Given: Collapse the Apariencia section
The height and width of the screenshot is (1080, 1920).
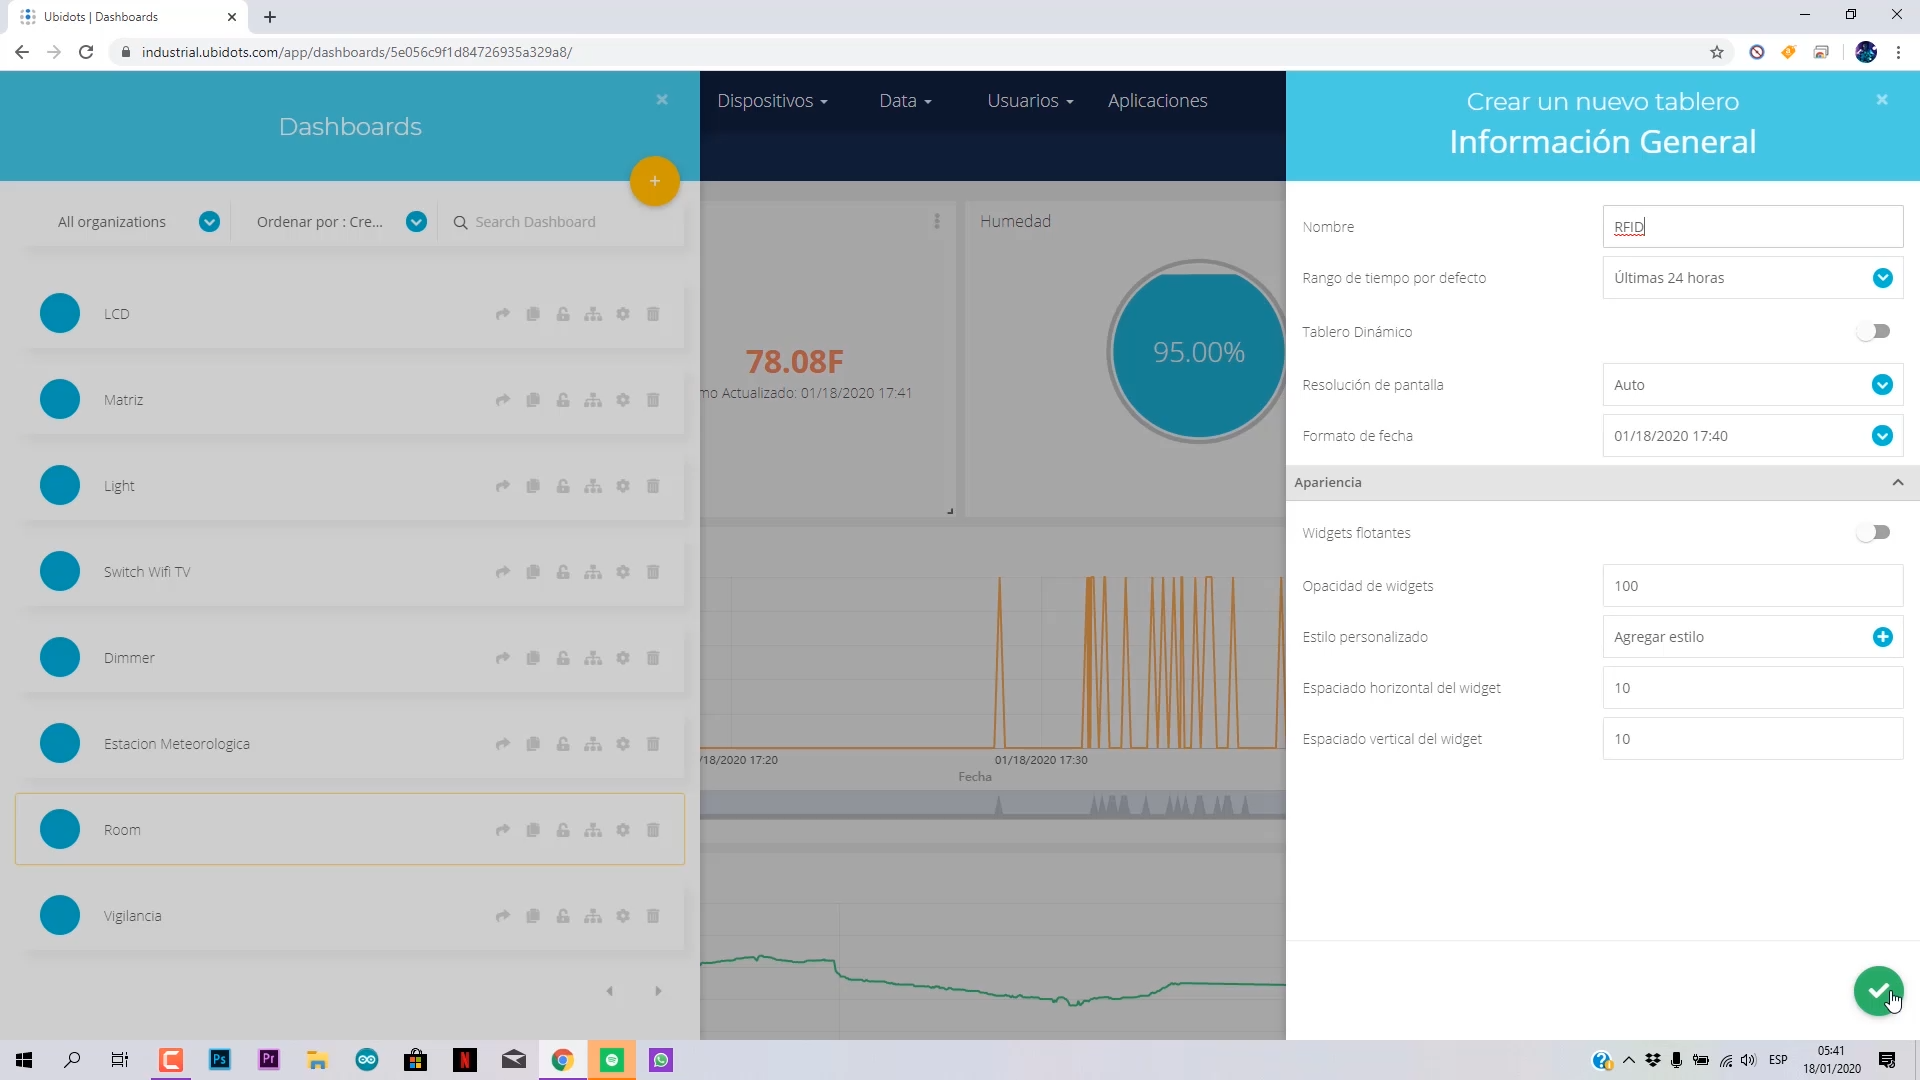Looking at the screenshot, I should click(x=1602, y=482).
